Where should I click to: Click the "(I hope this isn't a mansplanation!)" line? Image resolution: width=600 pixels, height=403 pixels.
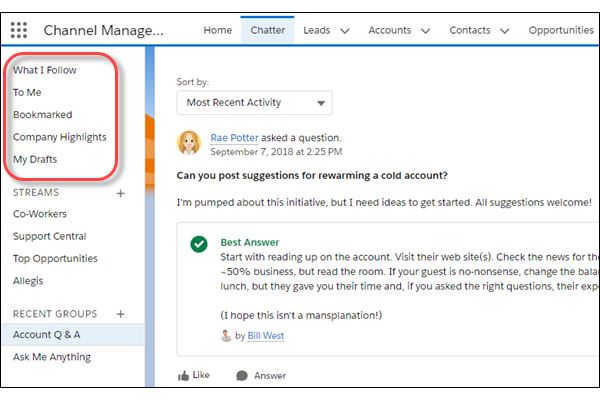(x=301, y=315)
